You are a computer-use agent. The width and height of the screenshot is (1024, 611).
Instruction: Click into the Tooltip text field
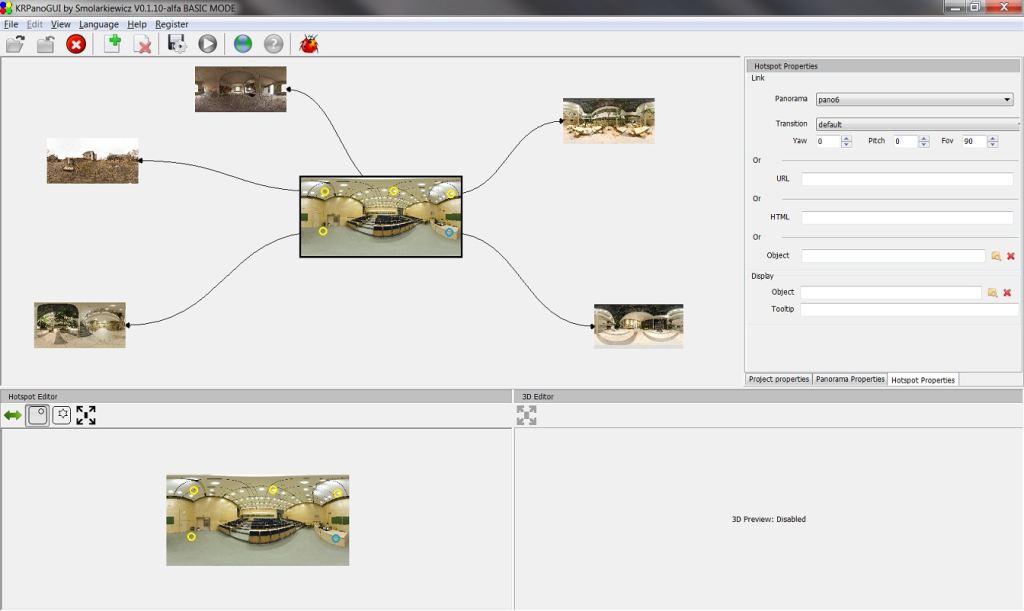point(908,310)
